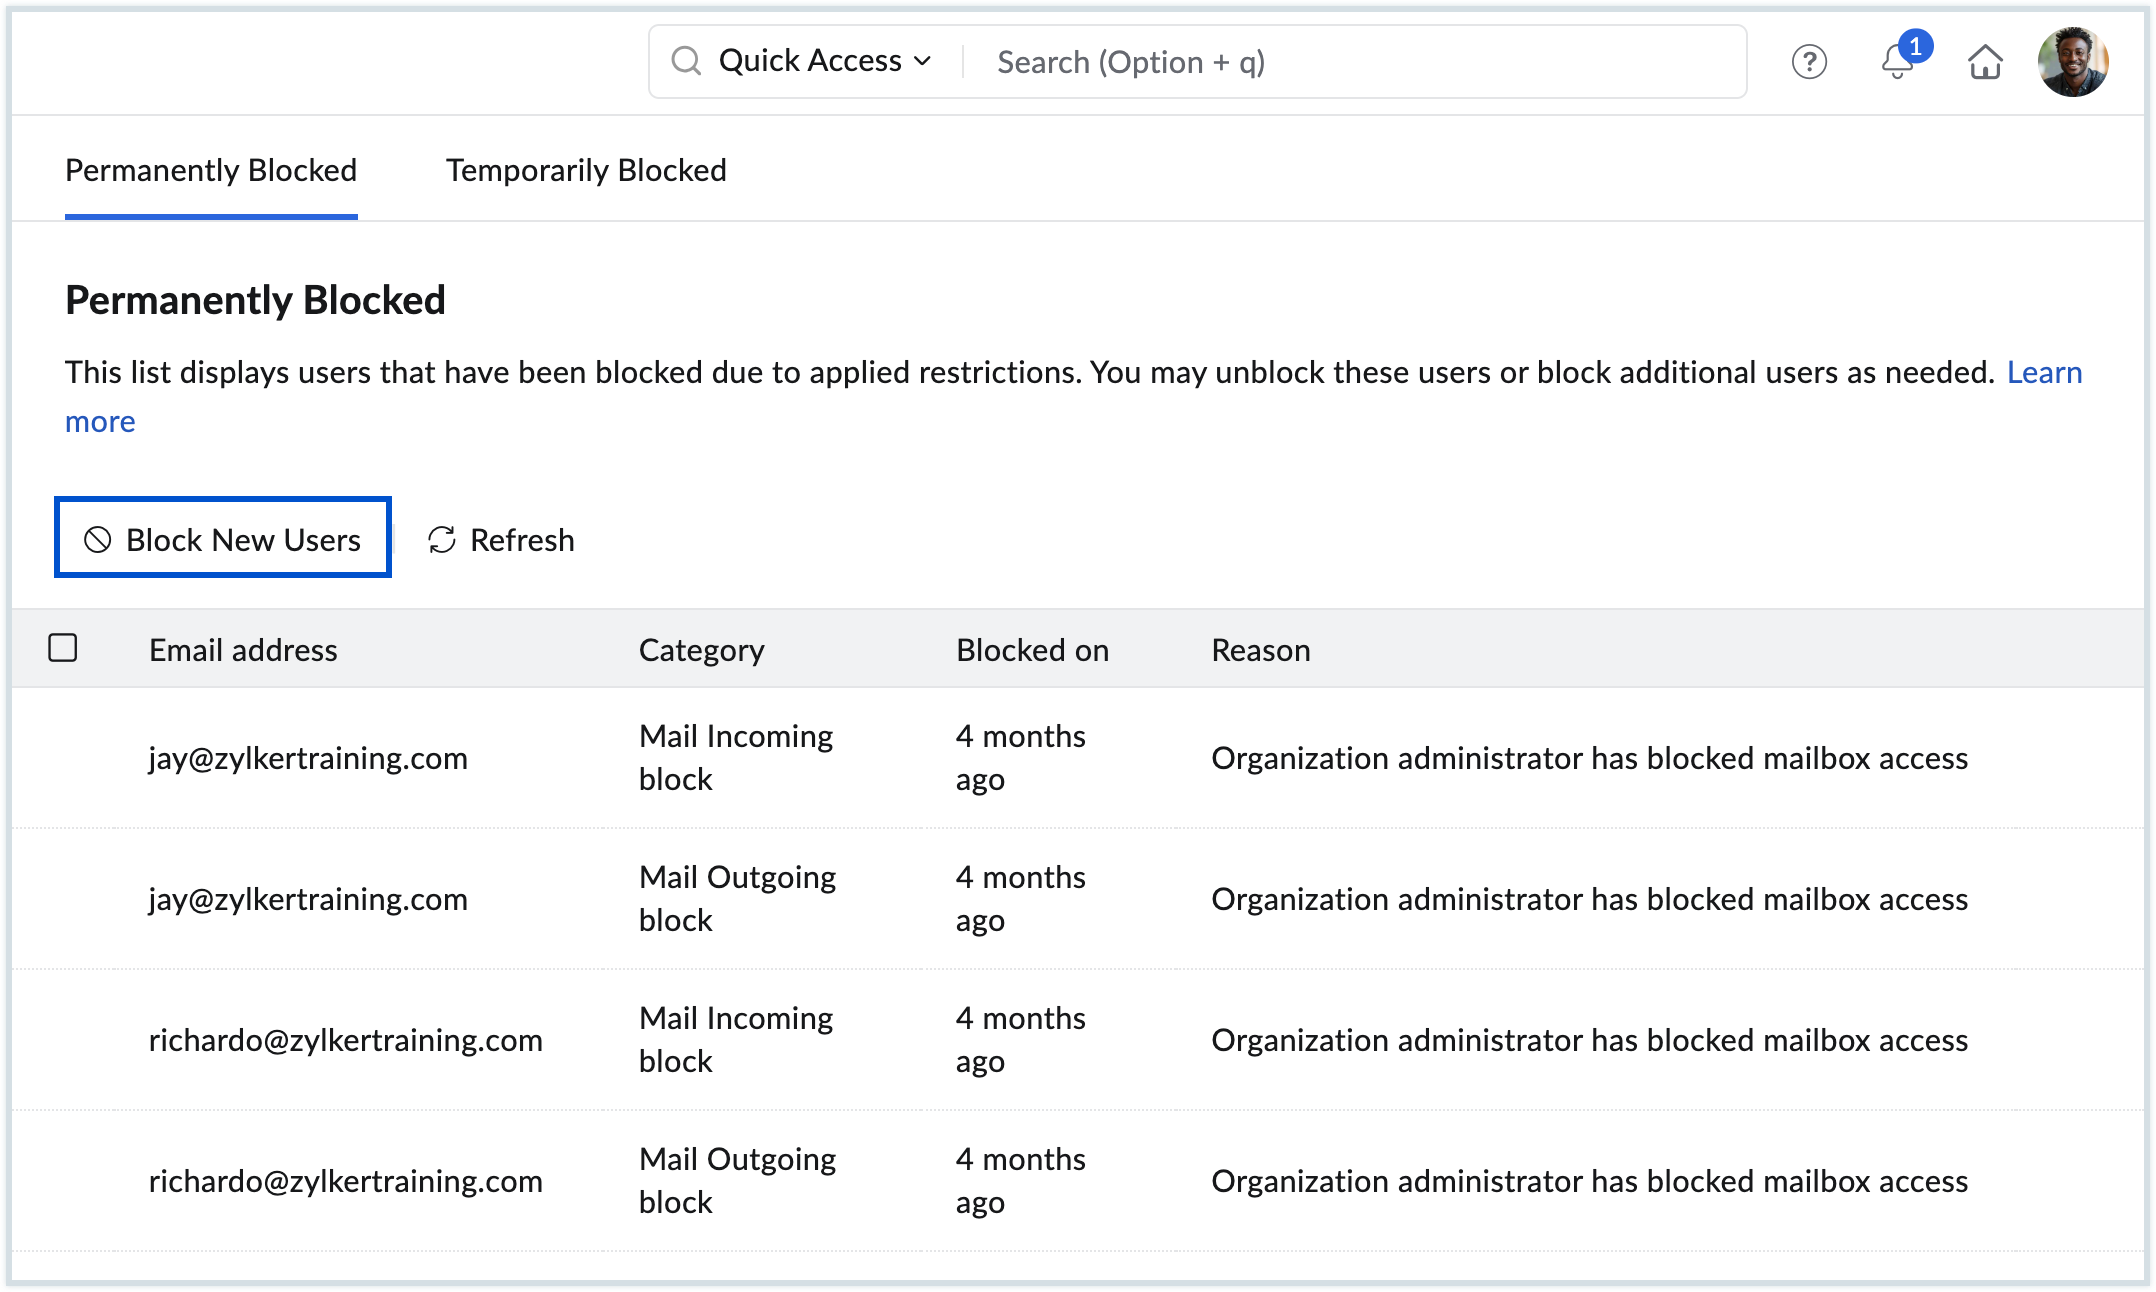The height and width of the screenshot is (1292, 2156).
Task: Click the Blocked on column header
Action: pyautogui.click(x=1032, y=650)
